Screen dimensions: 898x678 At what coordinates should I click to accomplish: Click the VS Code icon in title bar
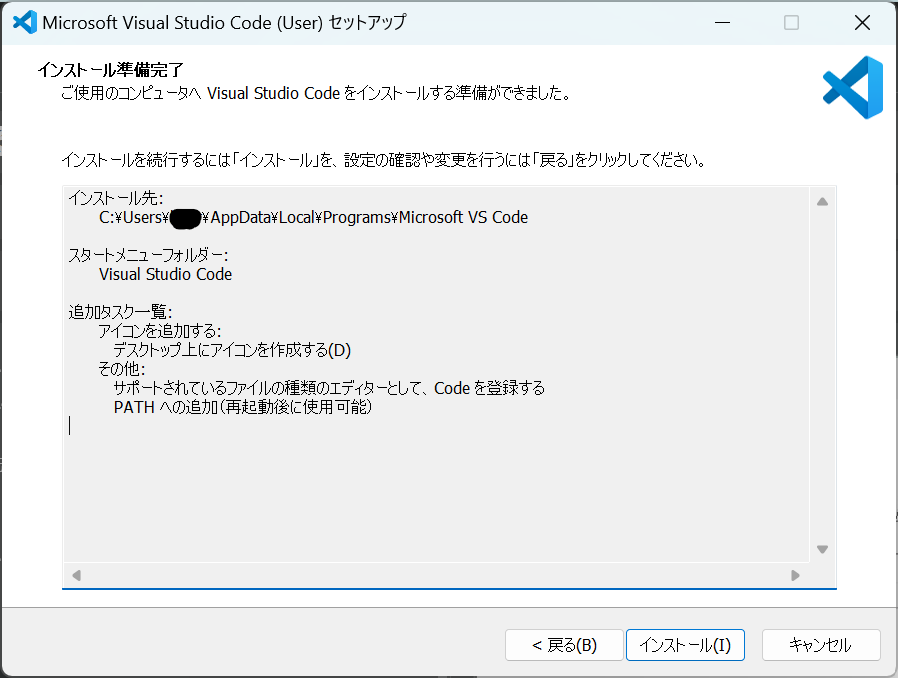pyautogui.click(x=25, y=22)
